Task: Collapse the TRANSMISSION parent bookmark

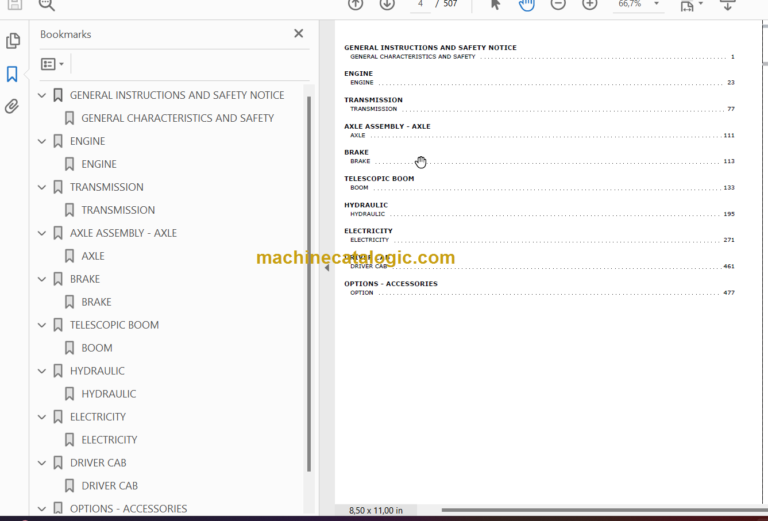Action: click(42, 188)
